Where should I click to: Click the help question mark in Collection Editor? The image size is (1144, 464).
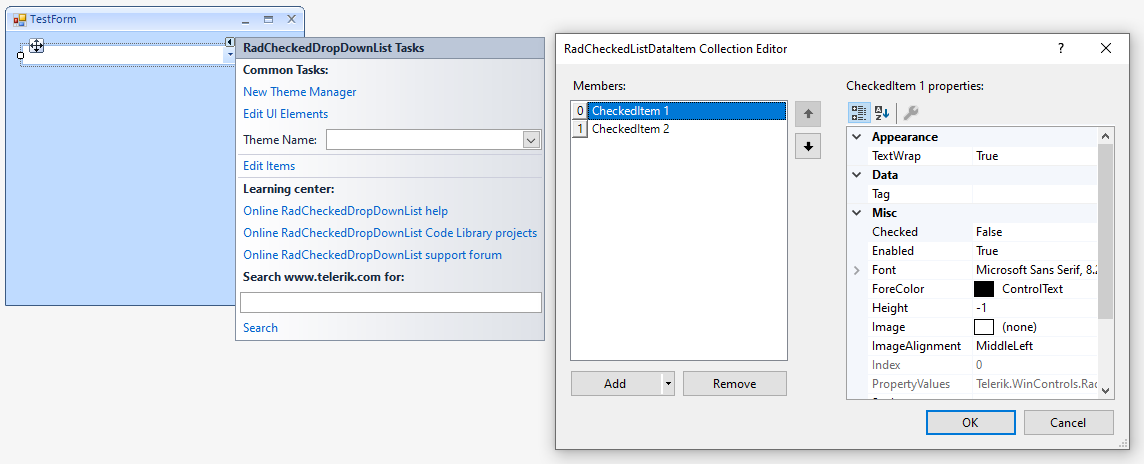point(1061,49)
